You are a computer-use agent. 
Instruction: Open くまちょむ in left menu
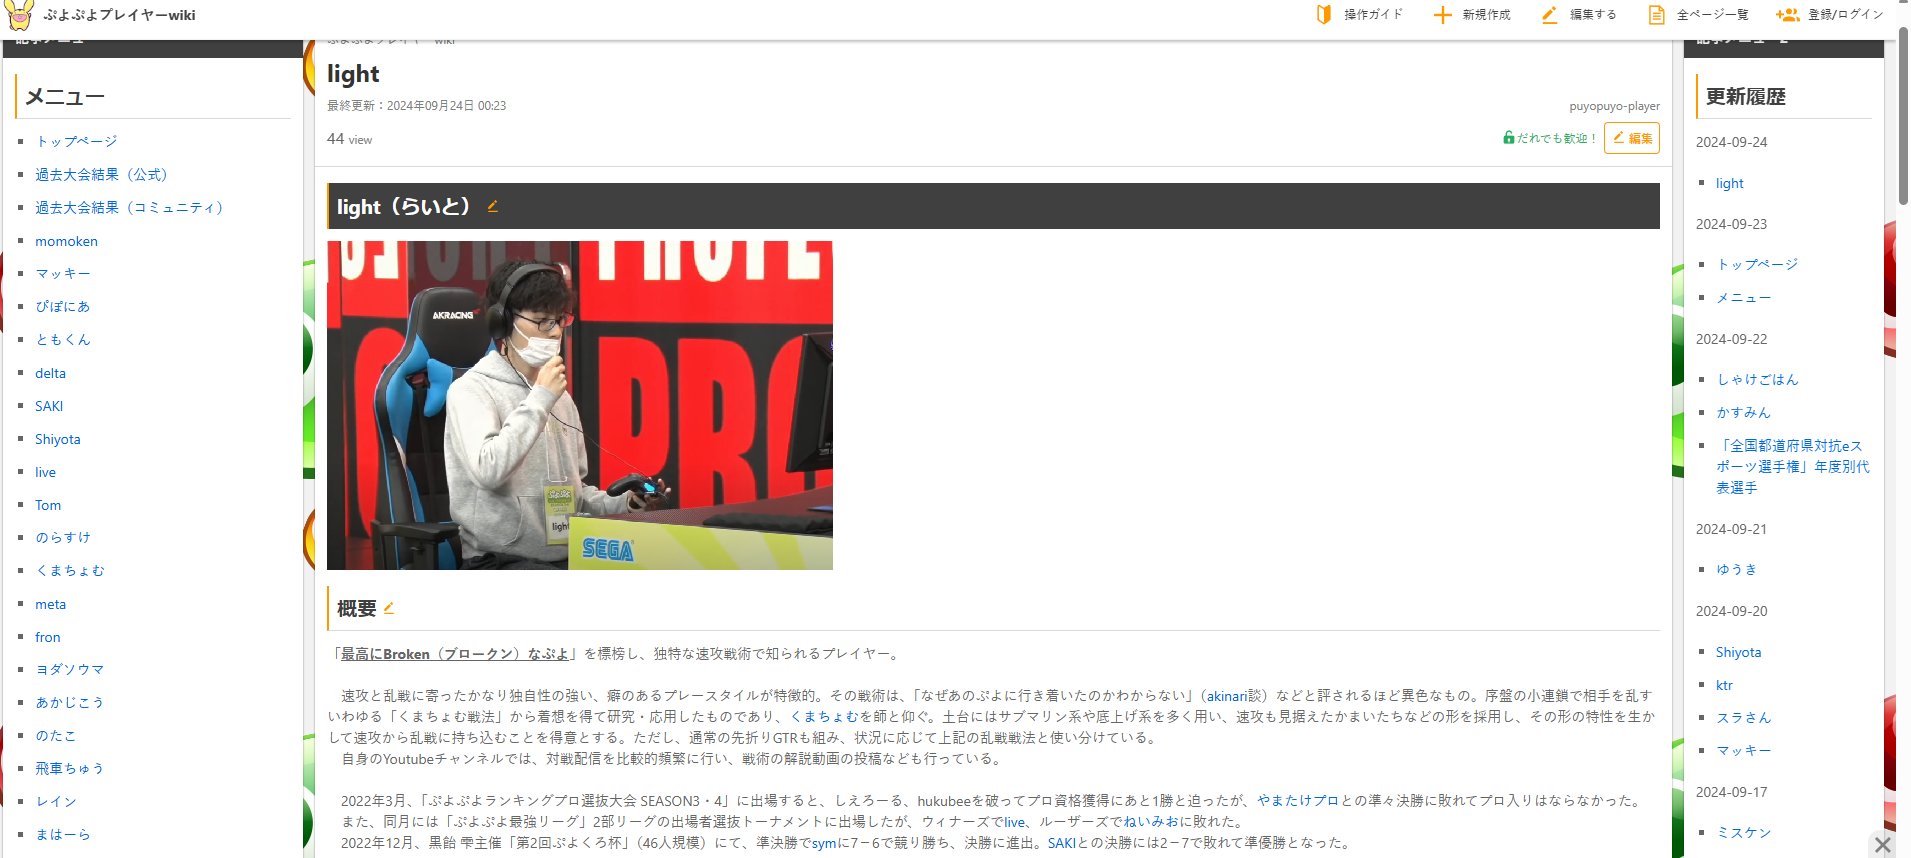[x=70, y=570]
